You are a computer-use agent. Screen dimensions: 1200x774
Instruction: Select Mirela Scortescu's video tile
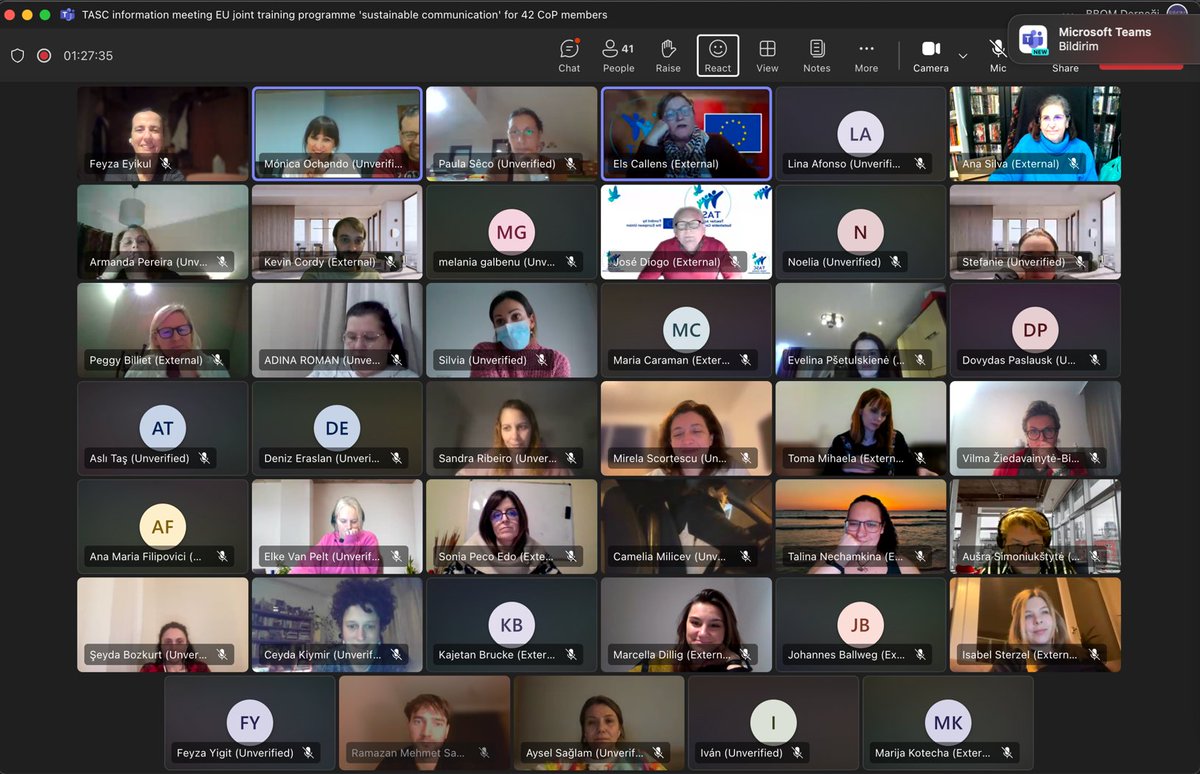[x=686, y=428]
